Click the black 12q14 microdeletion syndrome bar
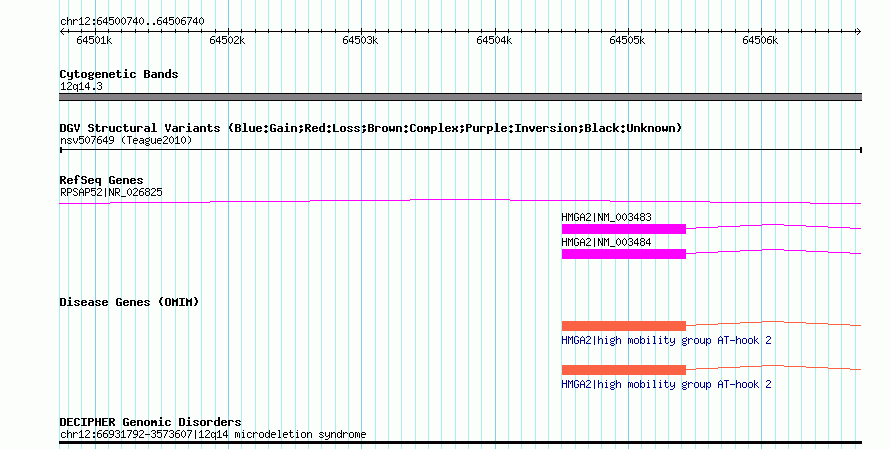This screenshot has width=890, height=449. [460, 443]
